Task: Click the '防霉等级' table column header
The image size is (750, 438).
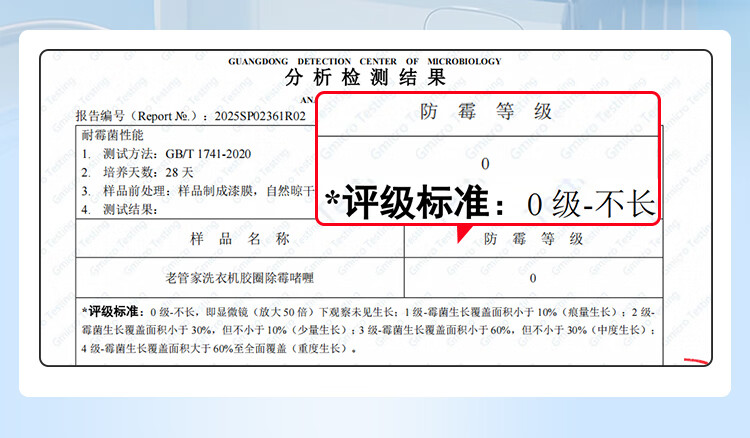Action: point(533,239)
